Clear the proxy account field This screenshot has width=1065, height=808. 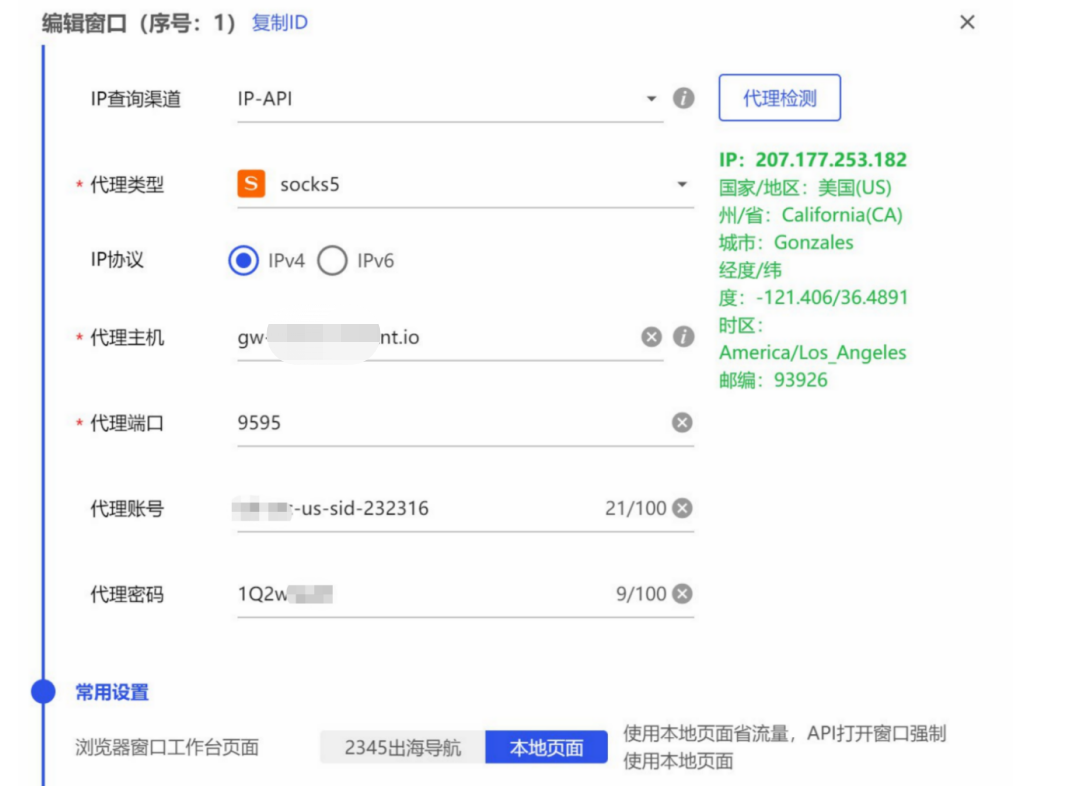tap(682, 508)
